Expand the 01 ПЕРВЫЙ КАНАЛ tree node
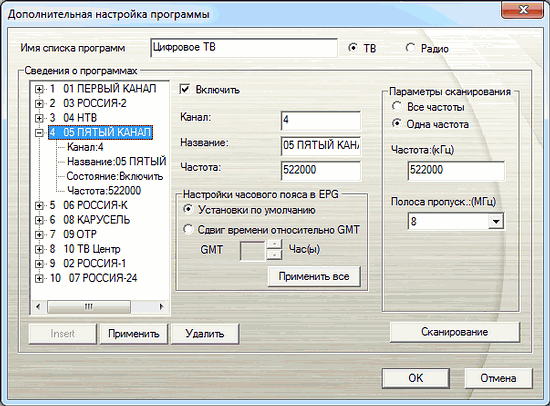This screenshot has height=406, width=550. pyautogui.click(x=39, y=89)
